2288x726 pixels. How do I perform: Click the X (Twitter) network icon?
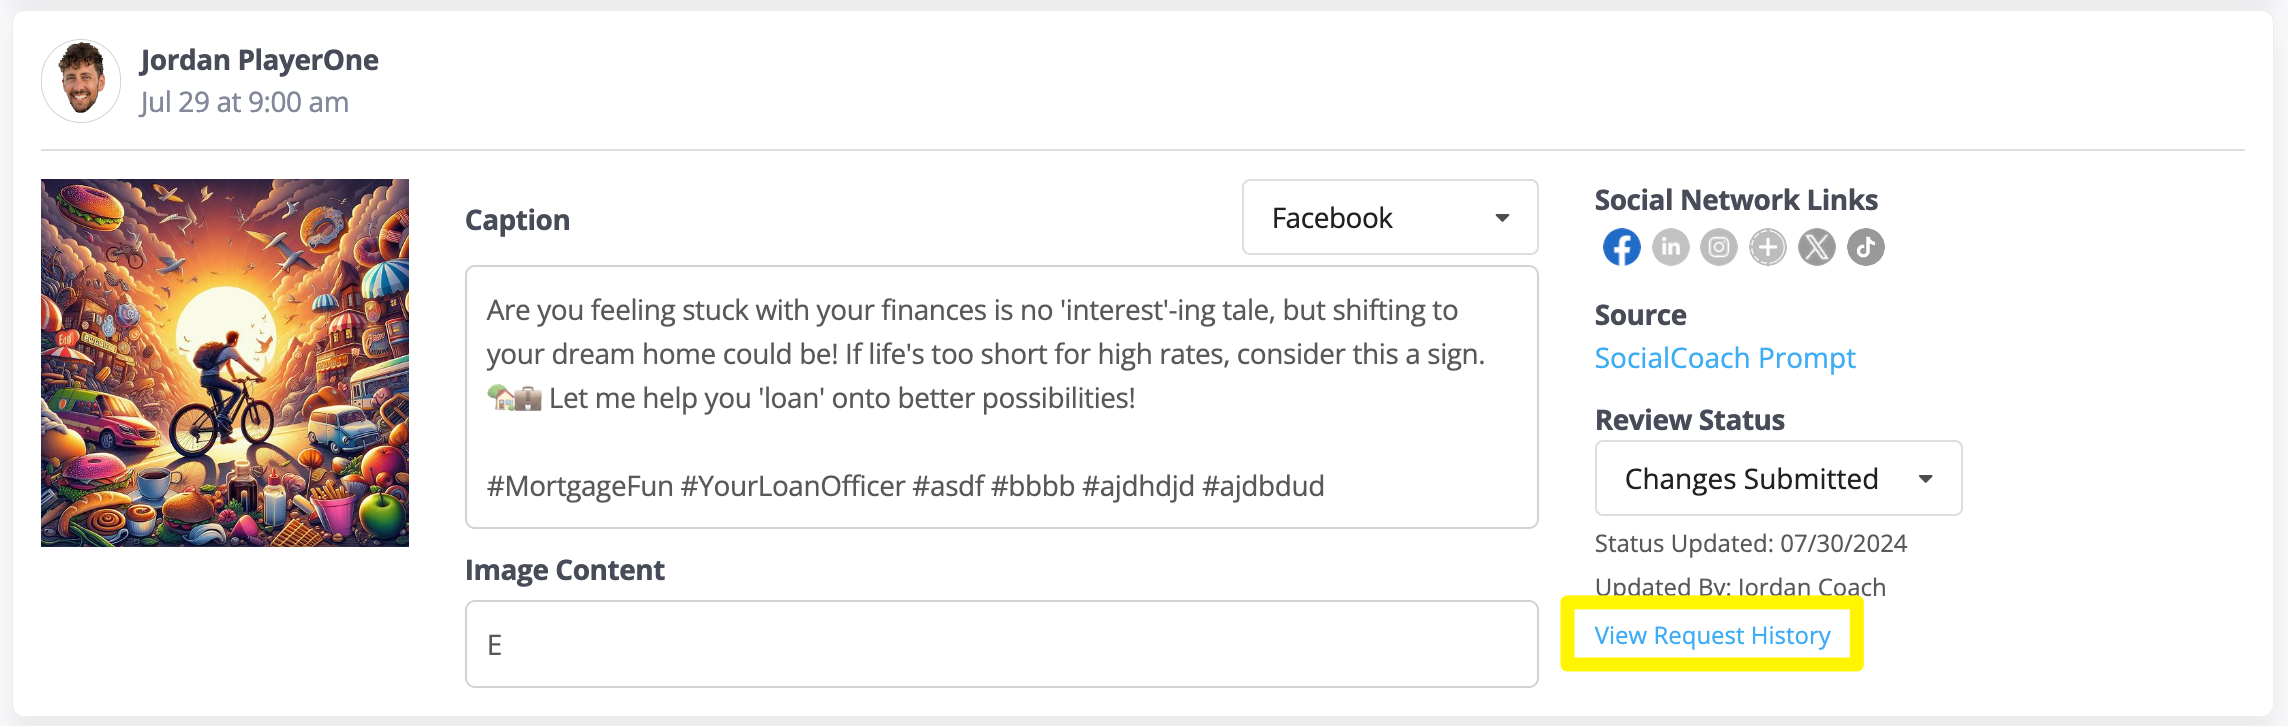(x=1817, y=247)
